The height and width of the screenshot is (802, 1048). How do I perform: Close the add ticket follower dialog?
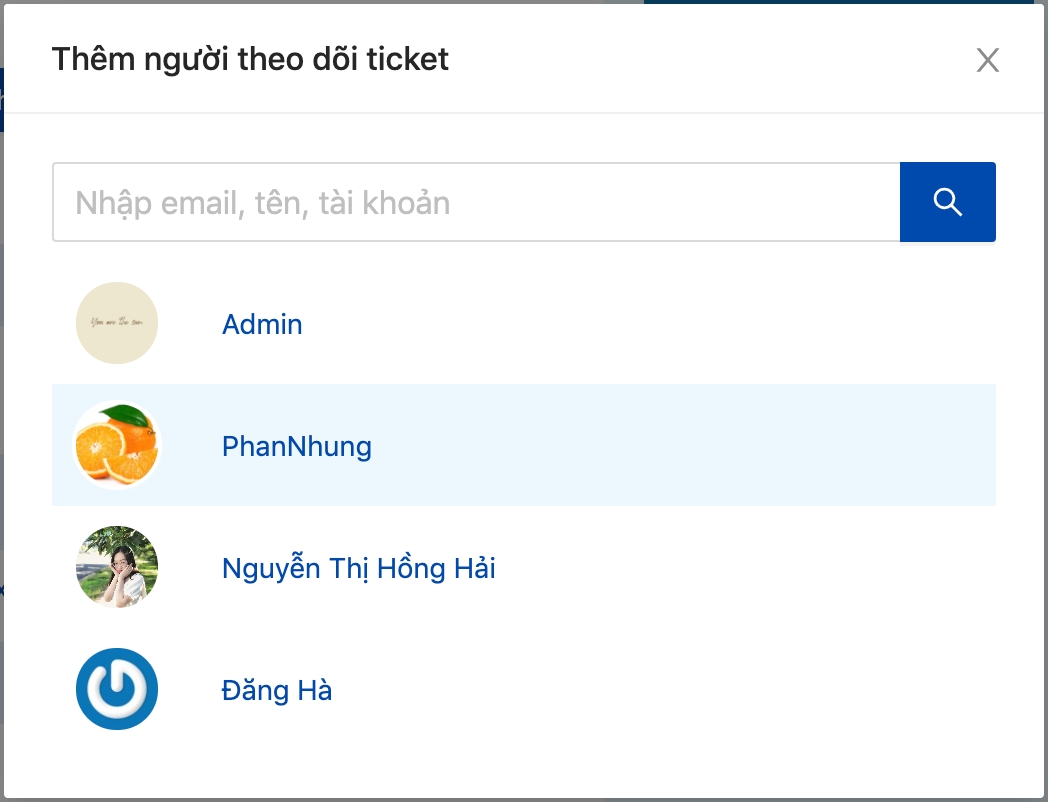tap(987, 61)
